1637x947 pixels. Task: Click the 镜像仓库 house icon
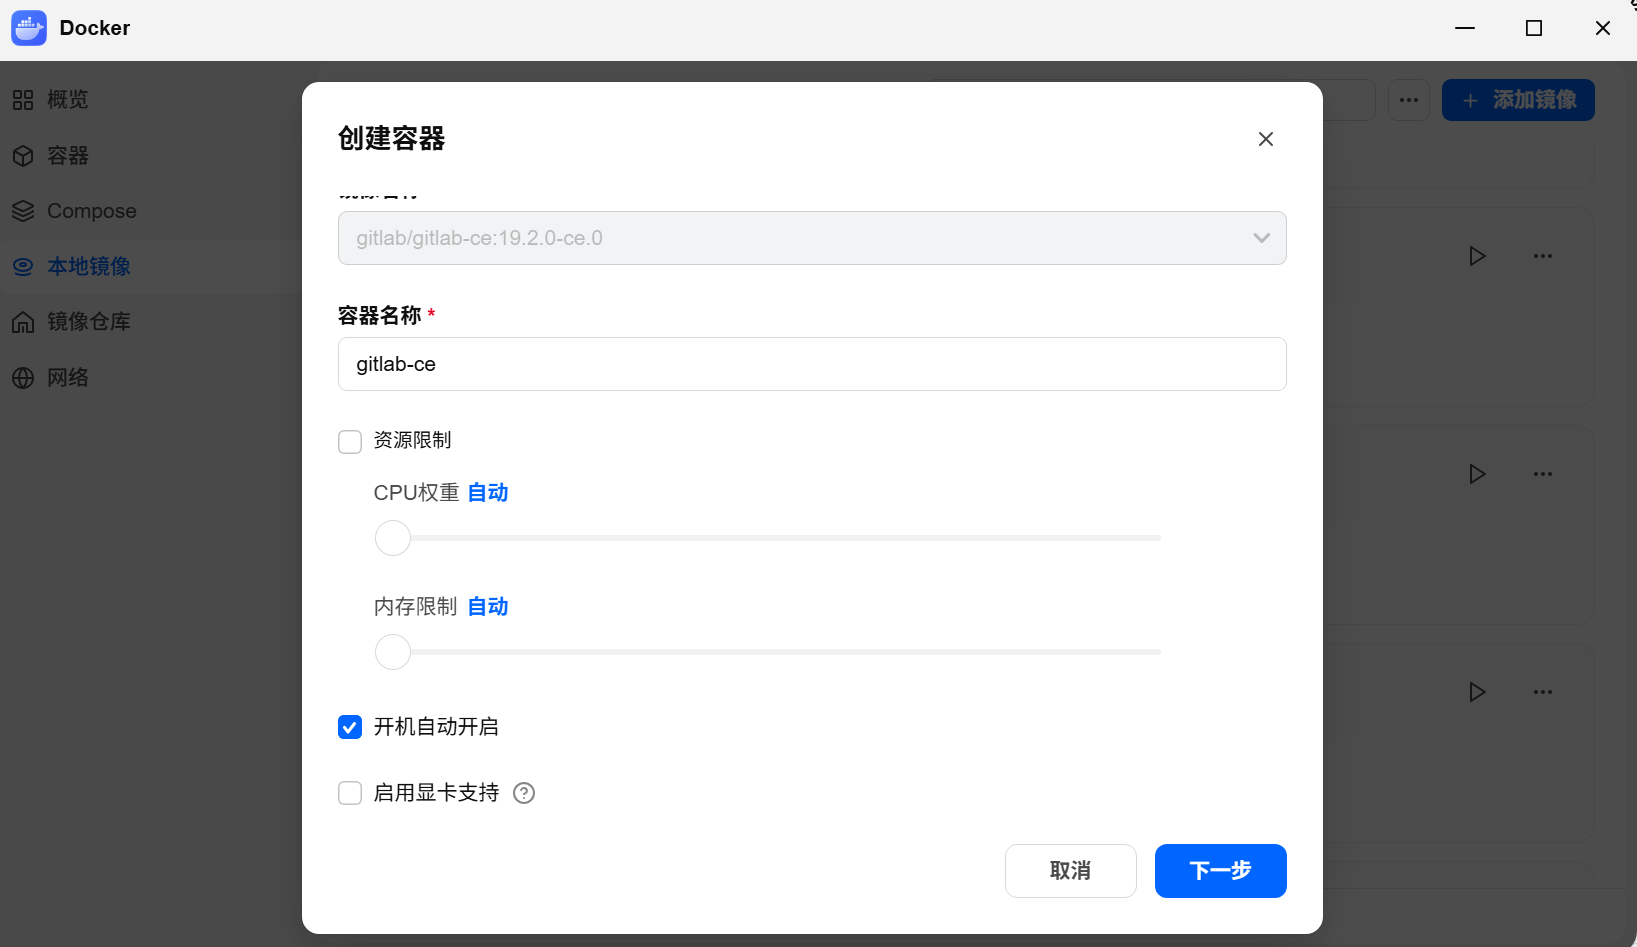click(x=23, y=322)
